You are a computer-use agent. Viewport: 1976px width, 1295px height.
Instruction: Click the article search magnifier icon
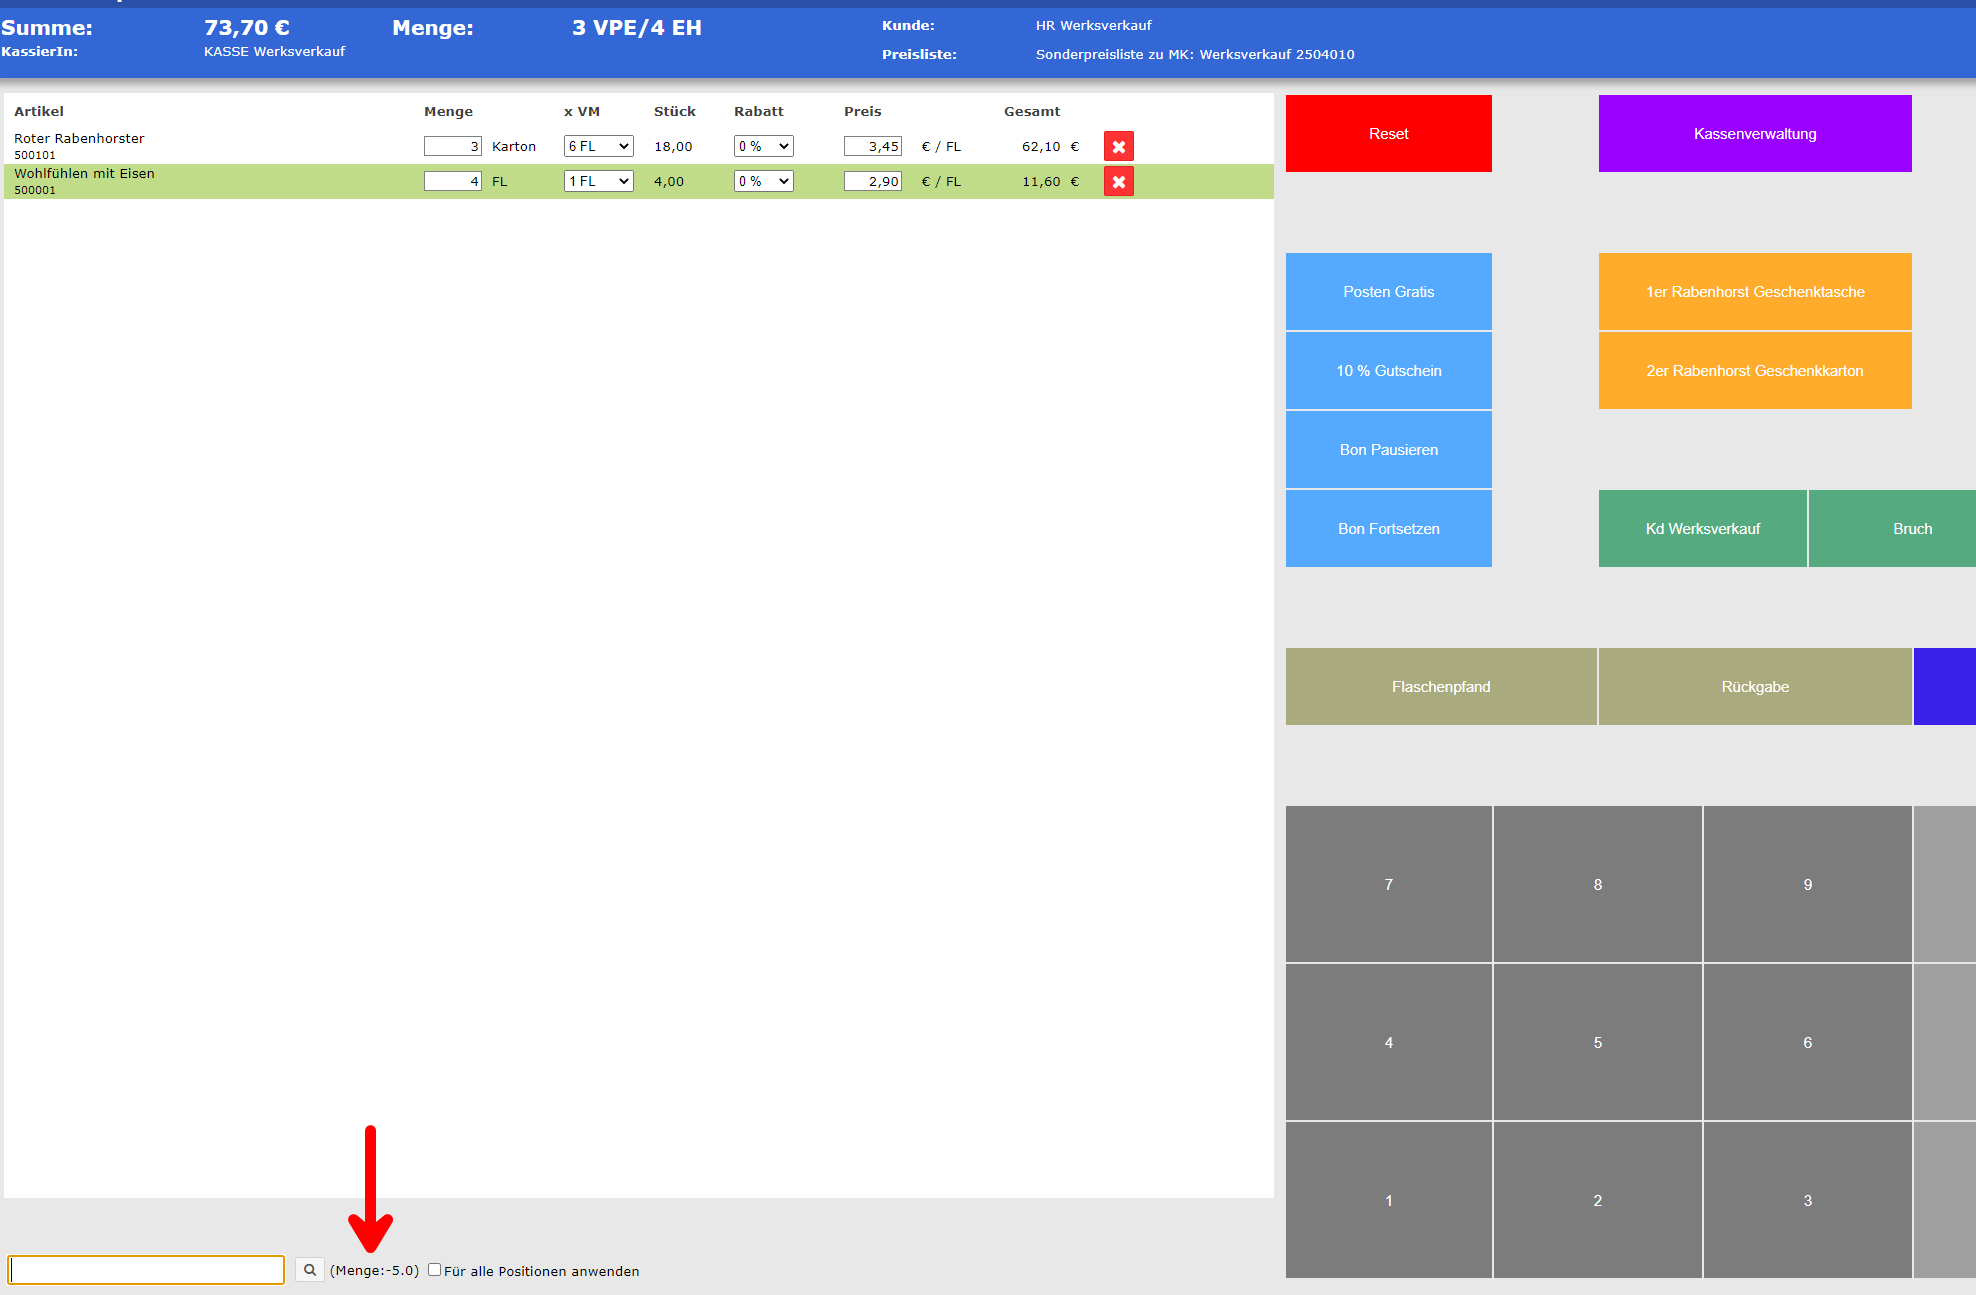pos(310,1270)
